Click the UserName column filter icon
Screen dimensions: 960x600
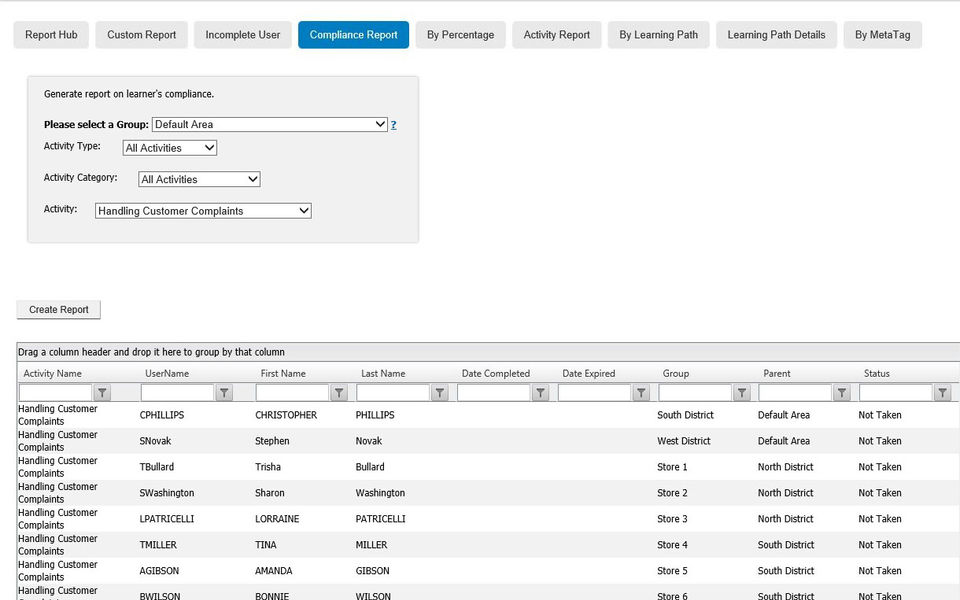point(224,392)
